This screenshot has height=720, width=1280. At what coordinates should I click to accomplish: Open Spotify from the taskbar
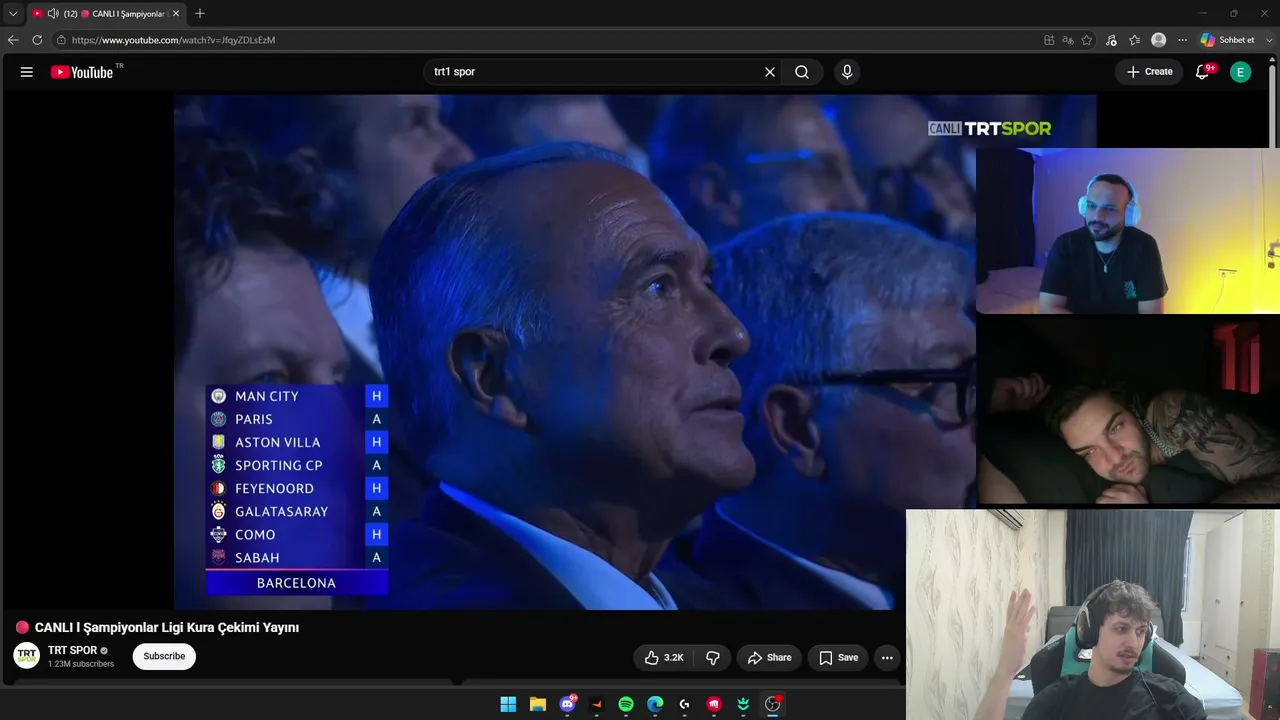click(626, 704)
